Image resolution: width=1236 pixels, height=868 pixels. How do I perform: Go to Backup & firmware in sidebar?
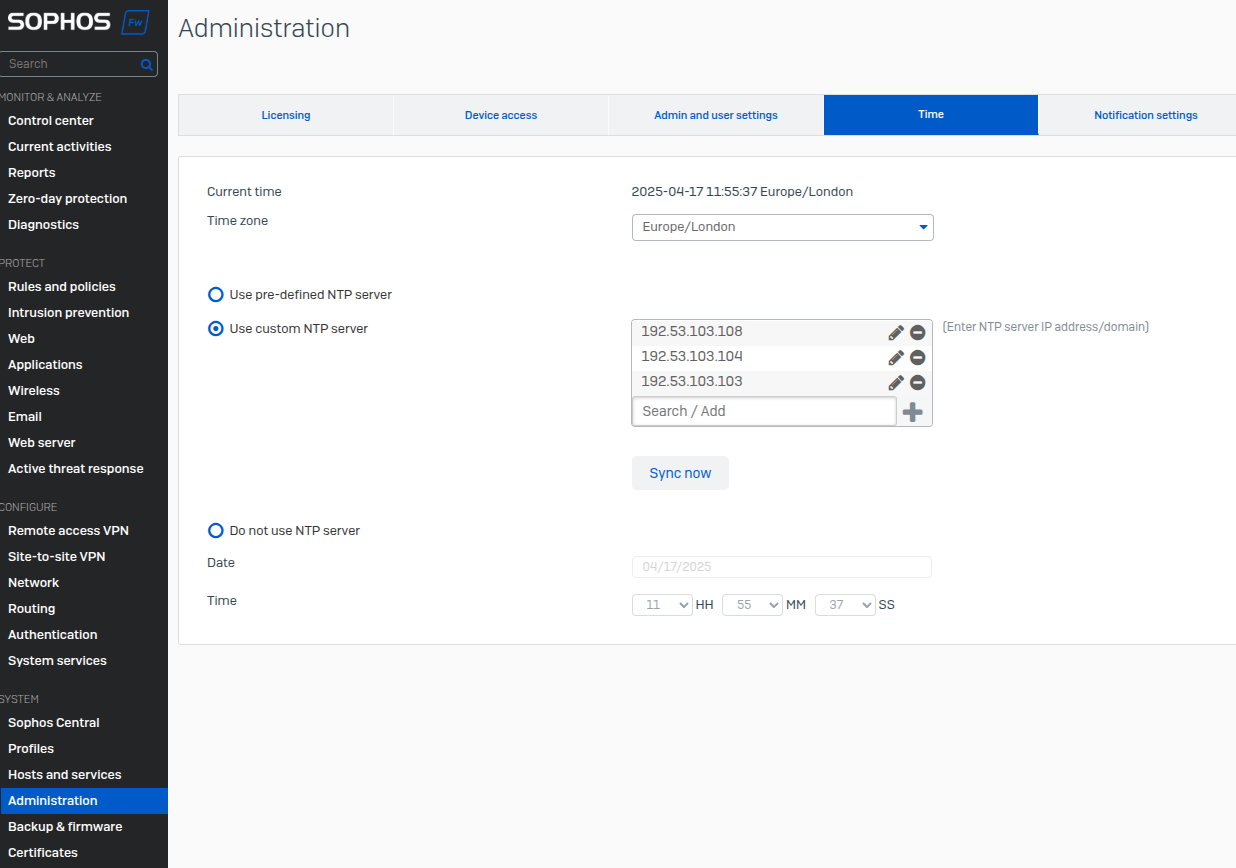click(x=65, y=827)
